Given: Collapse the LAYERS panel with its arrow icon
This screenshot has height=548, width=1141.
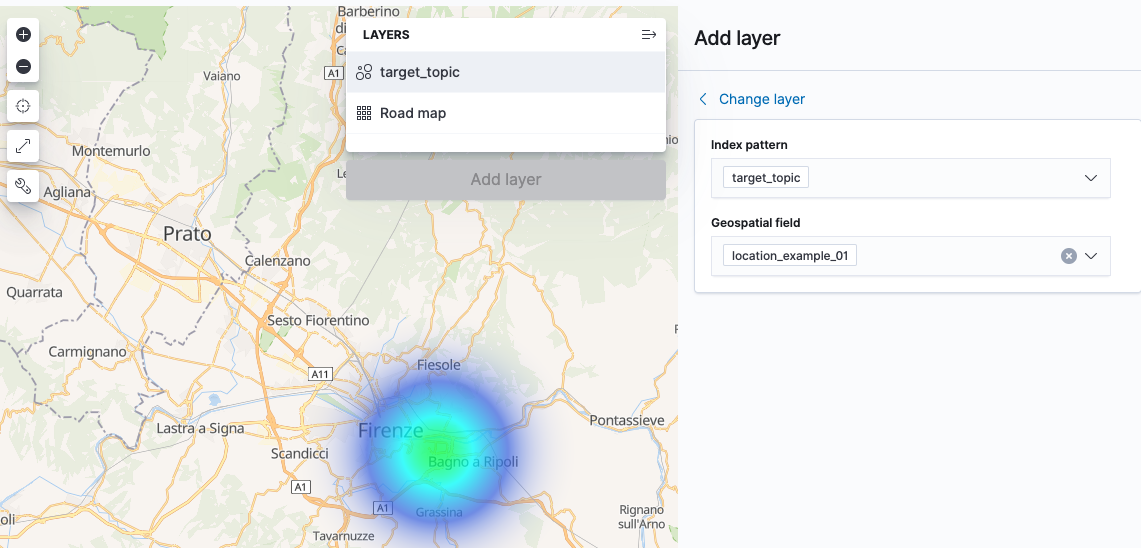Looking at the screenshot, I should 648,35.
